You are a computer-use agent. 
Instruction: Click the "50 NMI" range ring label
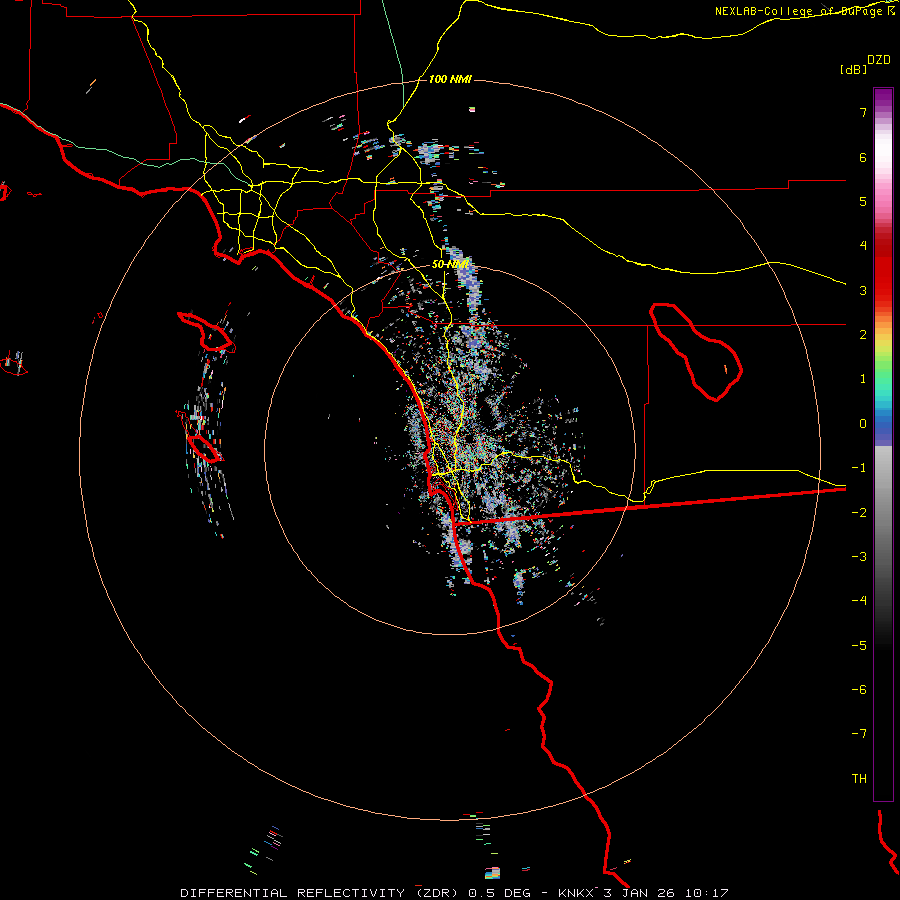[451, 264]
